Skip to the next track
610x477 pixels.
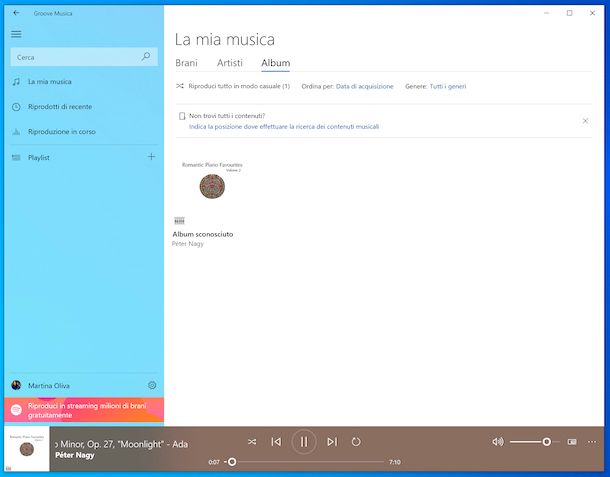tap(332, 442)
